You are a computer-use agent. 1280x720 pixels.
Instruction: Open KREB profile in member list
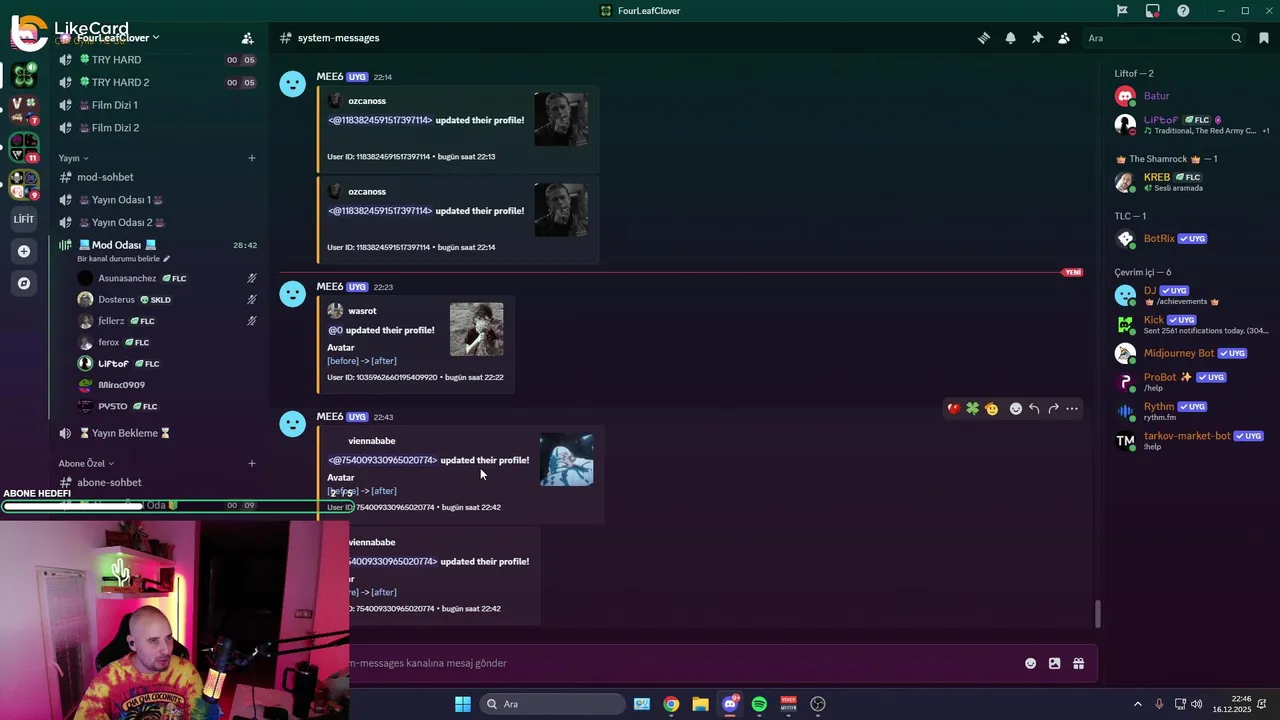(x=1191, y=182)
